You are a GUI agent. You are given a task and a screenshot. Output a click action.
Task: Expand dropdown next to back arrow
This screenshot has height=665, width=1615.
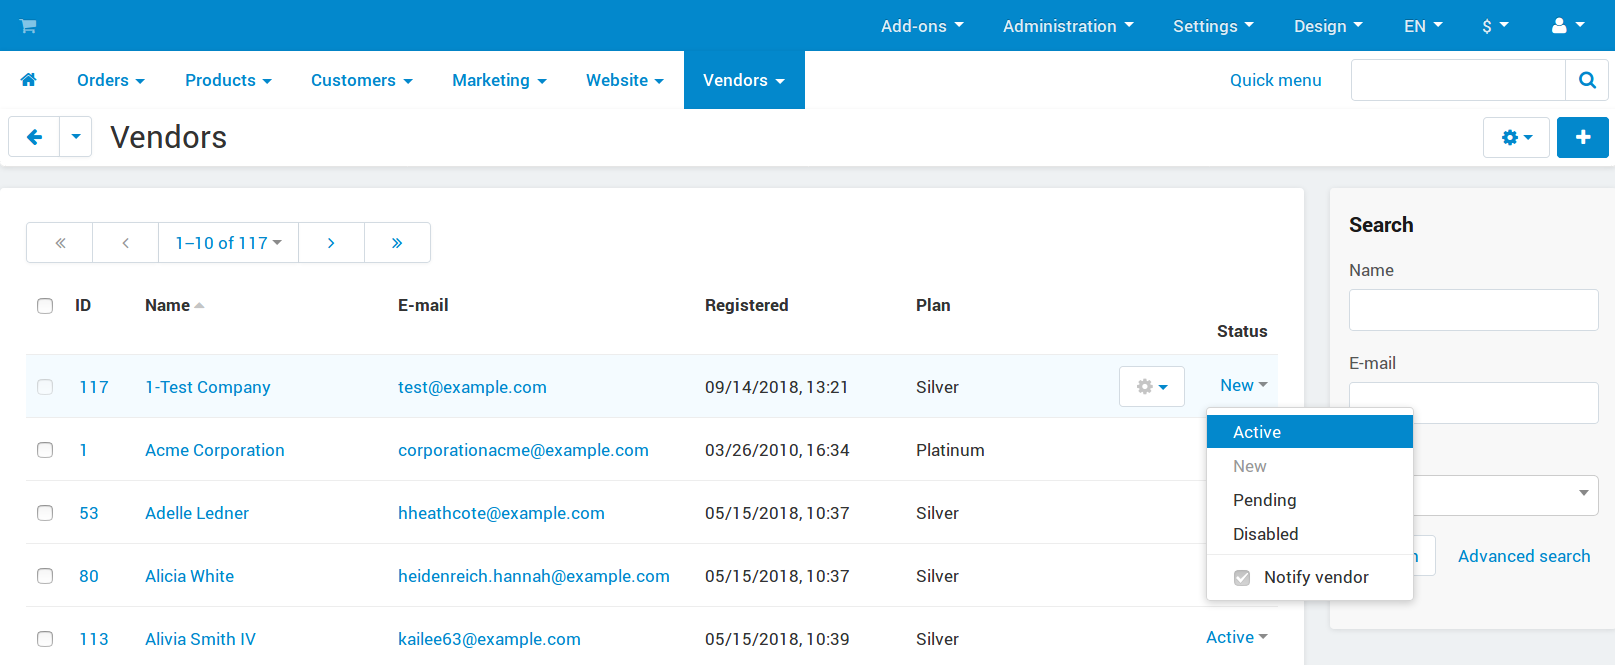pos(76,137)
